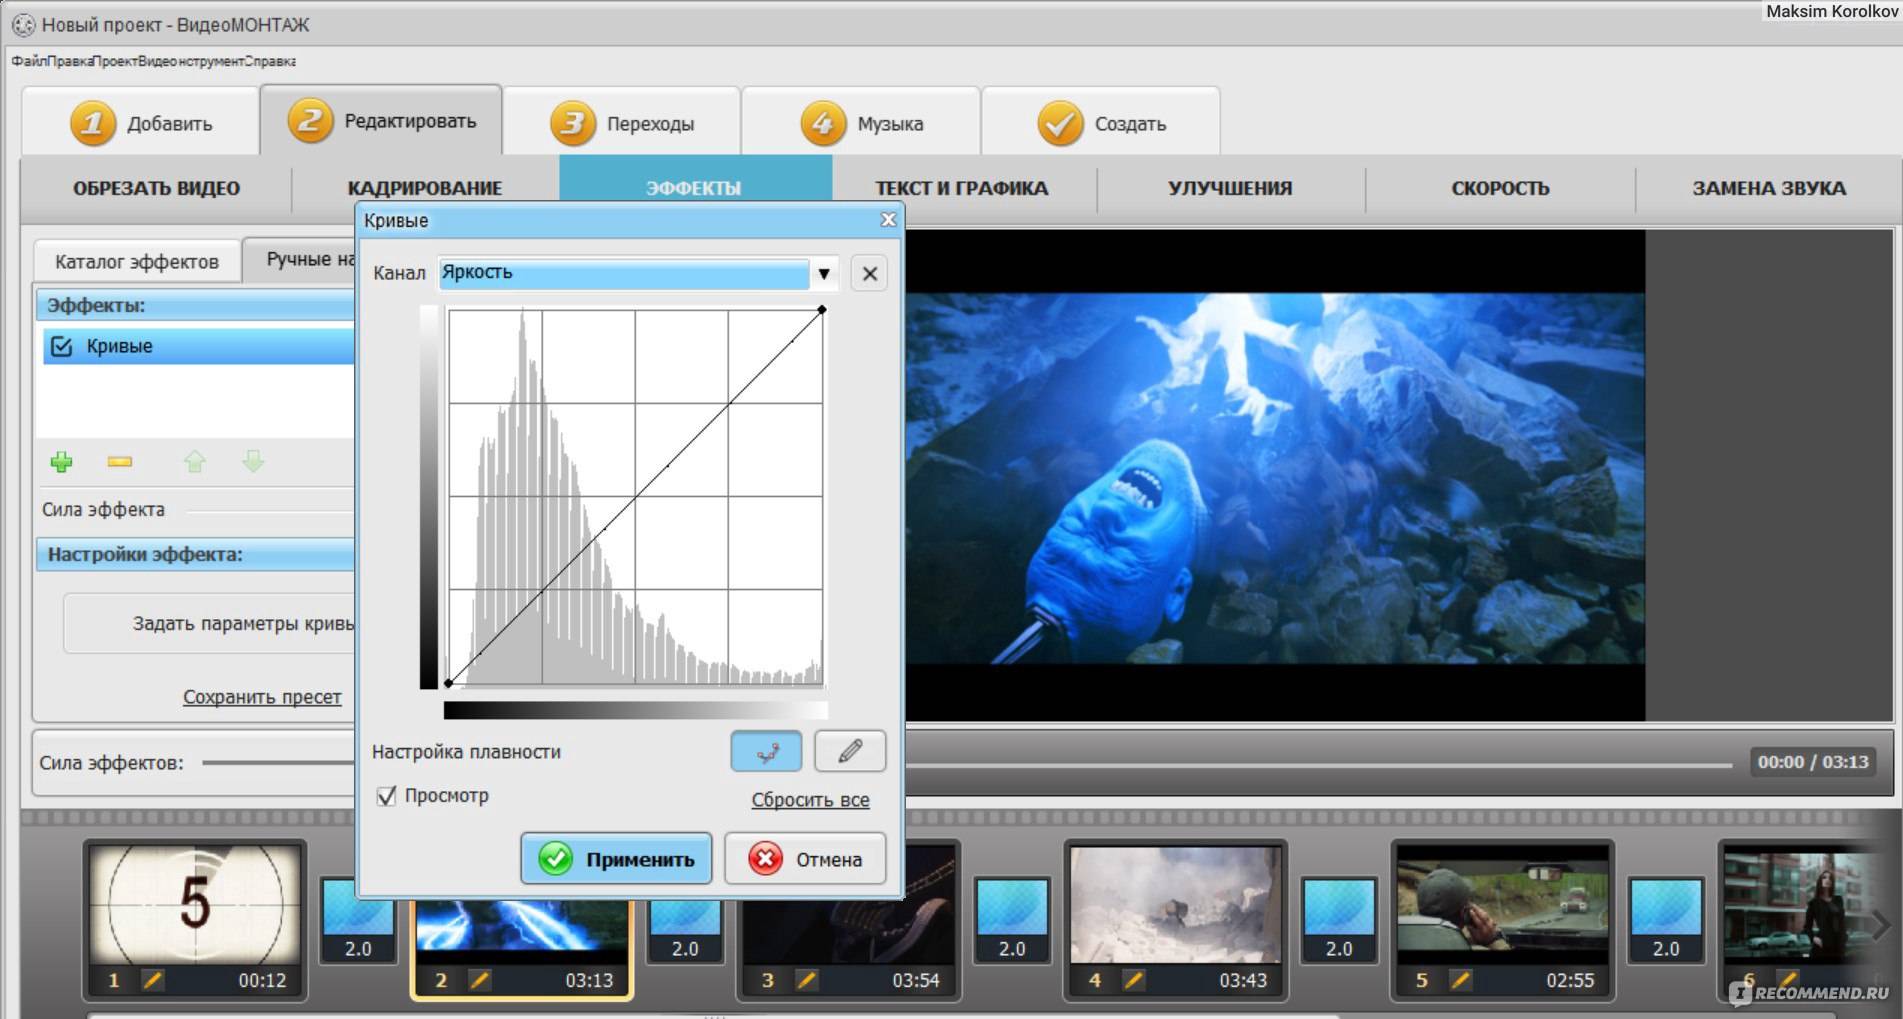The height and width of the screenshot is (1019, 1903).
Task: Click the green plus add effect icon
Action: pos(61,461)
